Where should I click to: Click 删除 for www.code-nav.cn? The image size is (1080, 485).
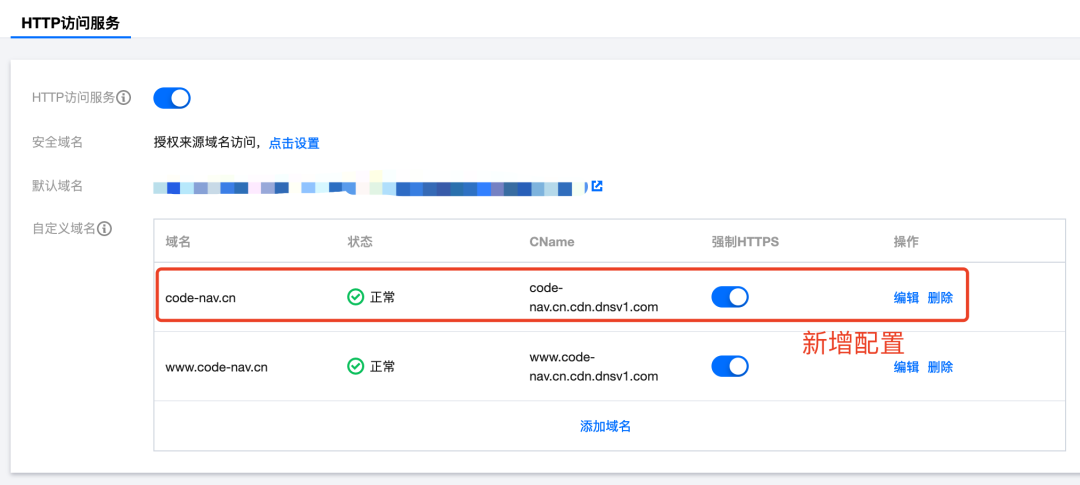click(x=940, y=367)
